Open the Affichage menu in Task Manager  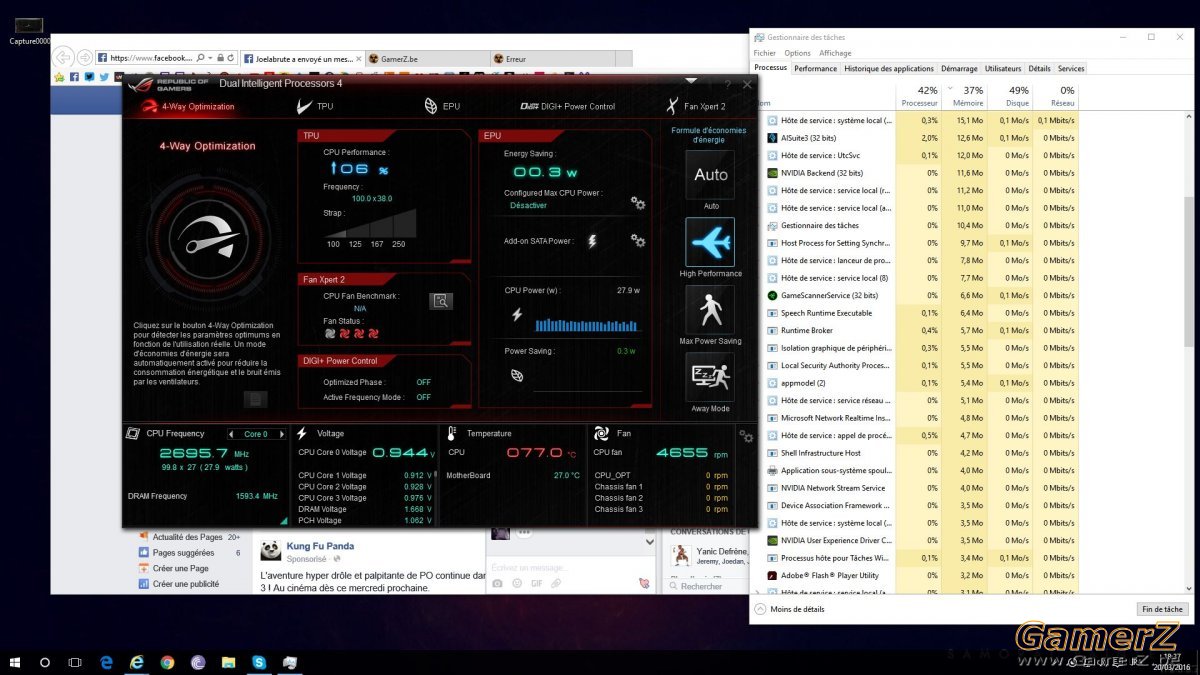(835, 53)
